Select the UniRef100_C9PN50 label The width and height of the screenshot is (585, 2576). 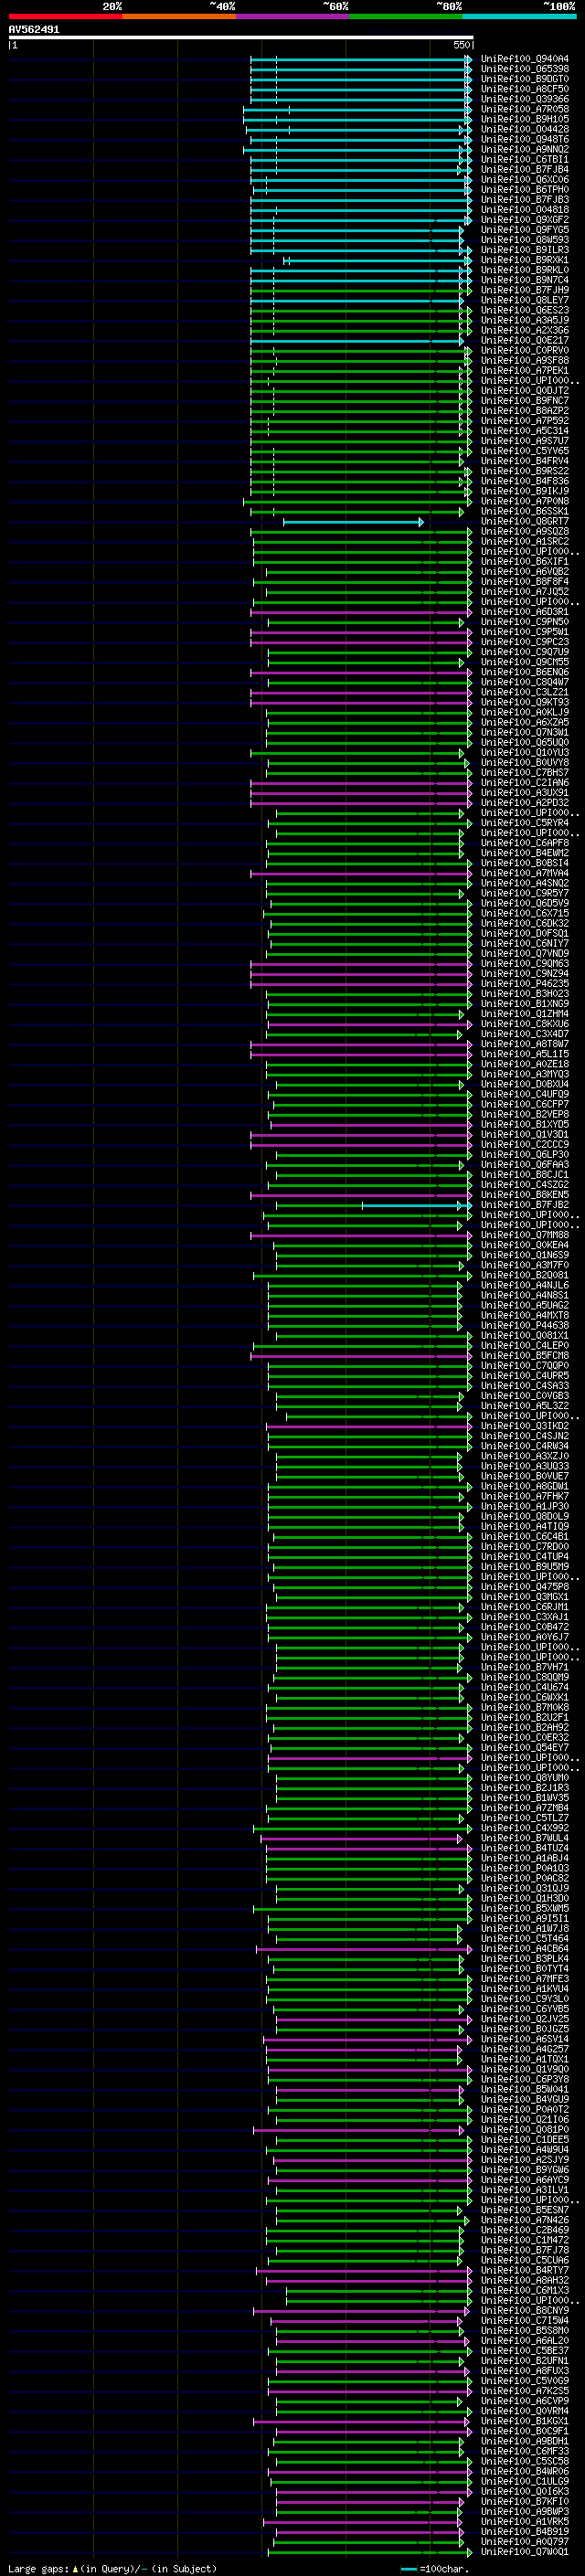pyautogui.click(x=524, y=622)
